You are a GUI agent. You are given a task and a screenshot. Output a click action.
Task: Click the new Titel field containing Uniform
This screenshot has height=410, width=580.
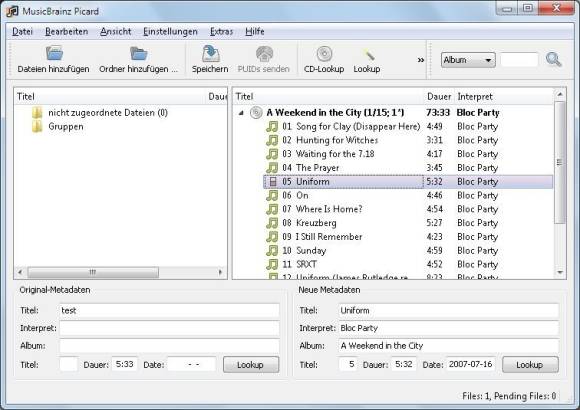448,310
